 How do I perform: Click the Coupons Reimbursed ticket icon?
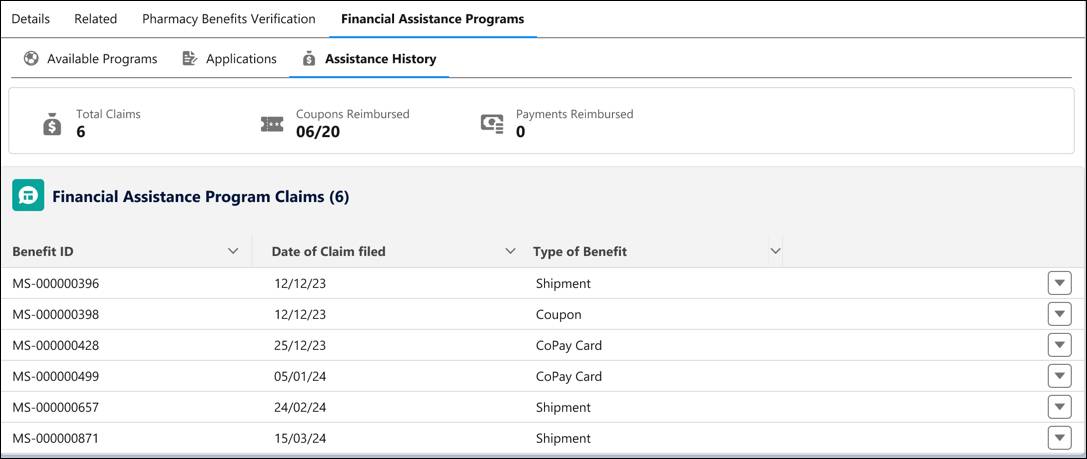[272, 124]
